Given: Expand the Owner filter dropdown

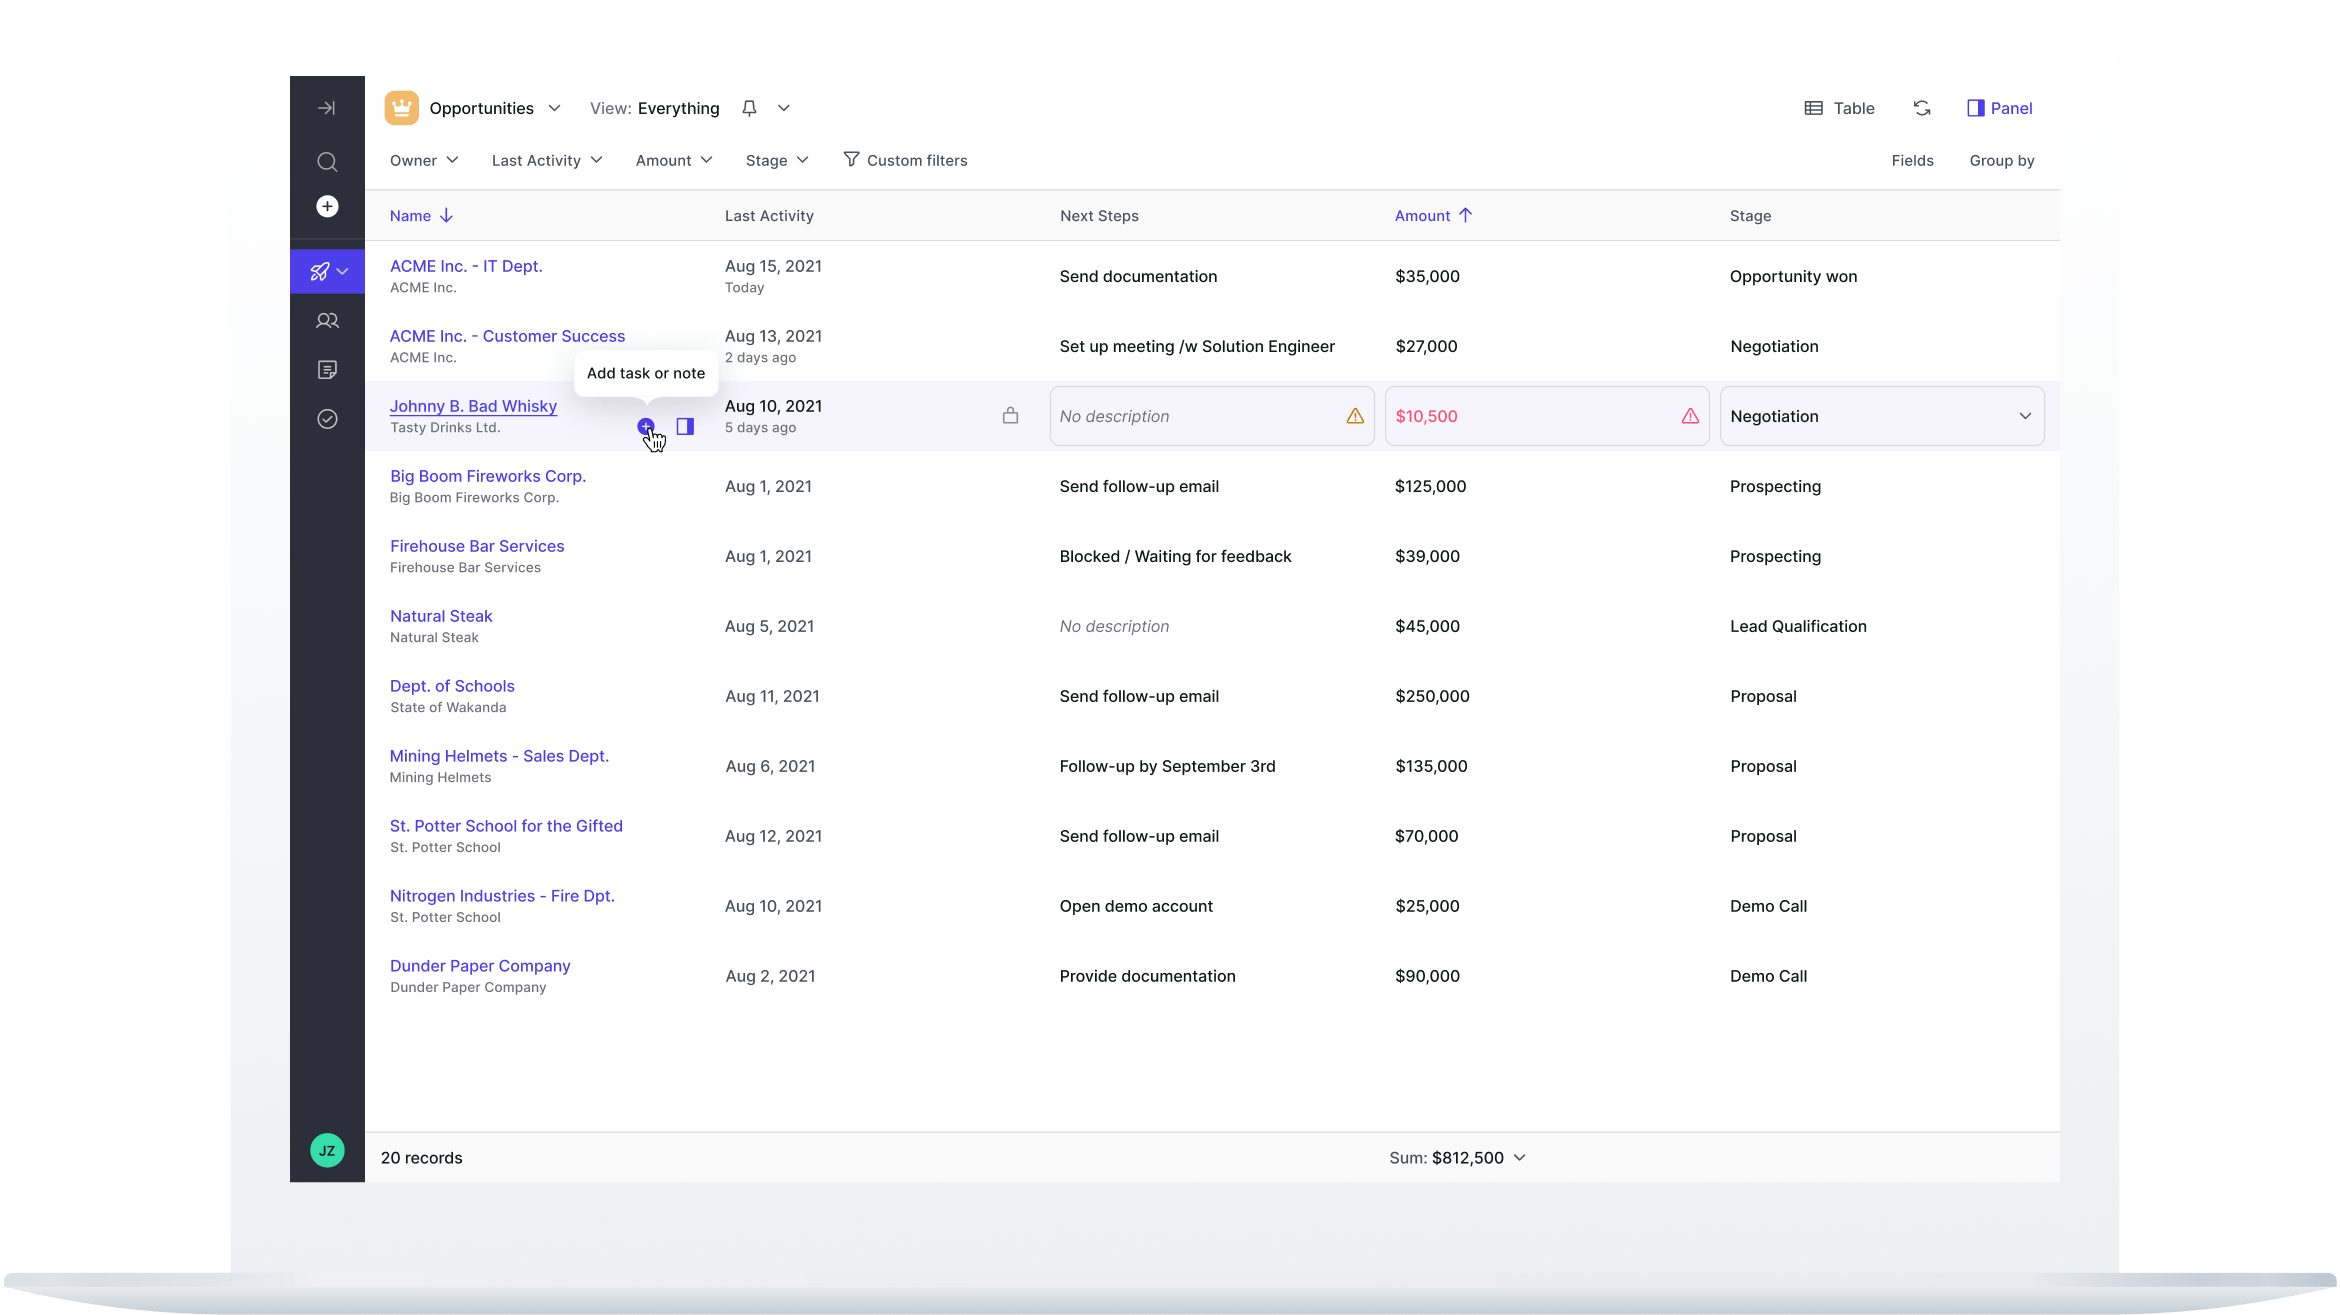Looking at the screenshot, I should [424, 160].
